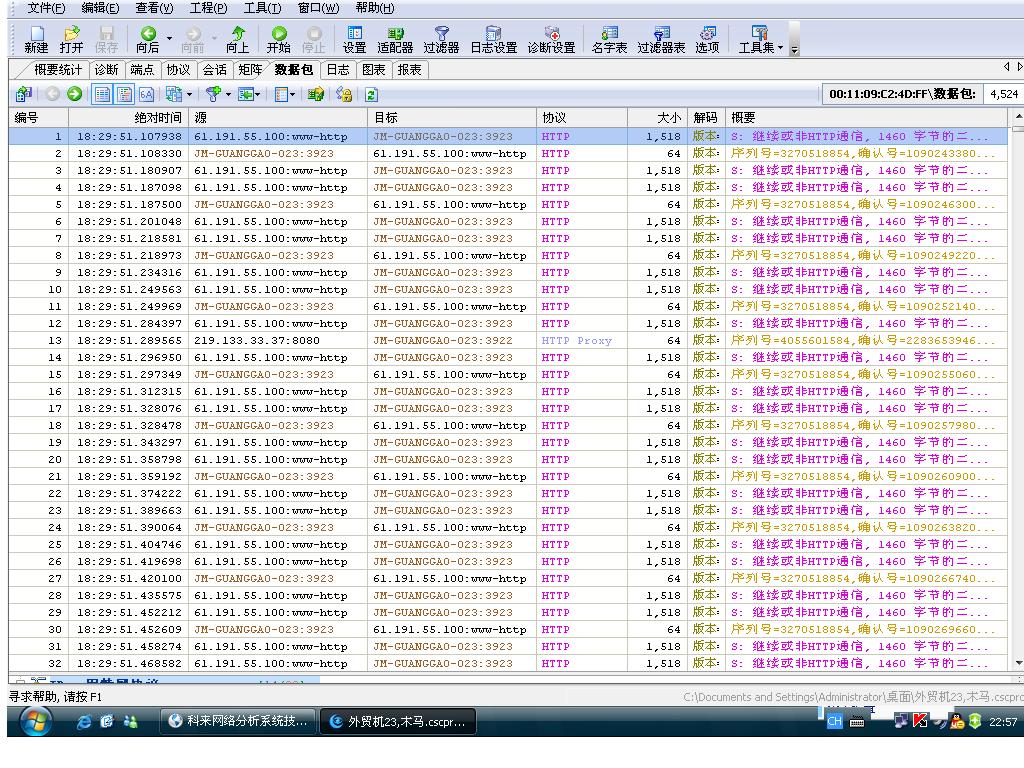
Task: Open a capture file with 打开 icon
Action: pos(71,39)
